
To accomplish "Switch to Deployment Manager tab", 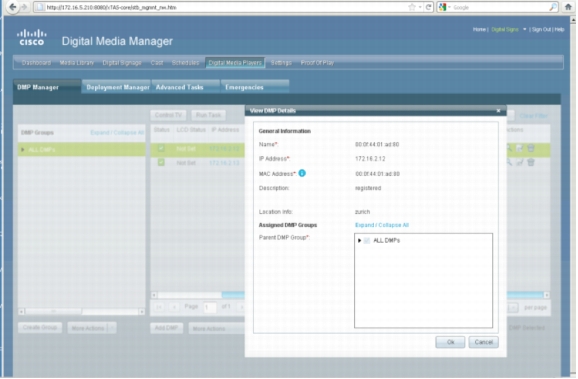I will point(116,87).
